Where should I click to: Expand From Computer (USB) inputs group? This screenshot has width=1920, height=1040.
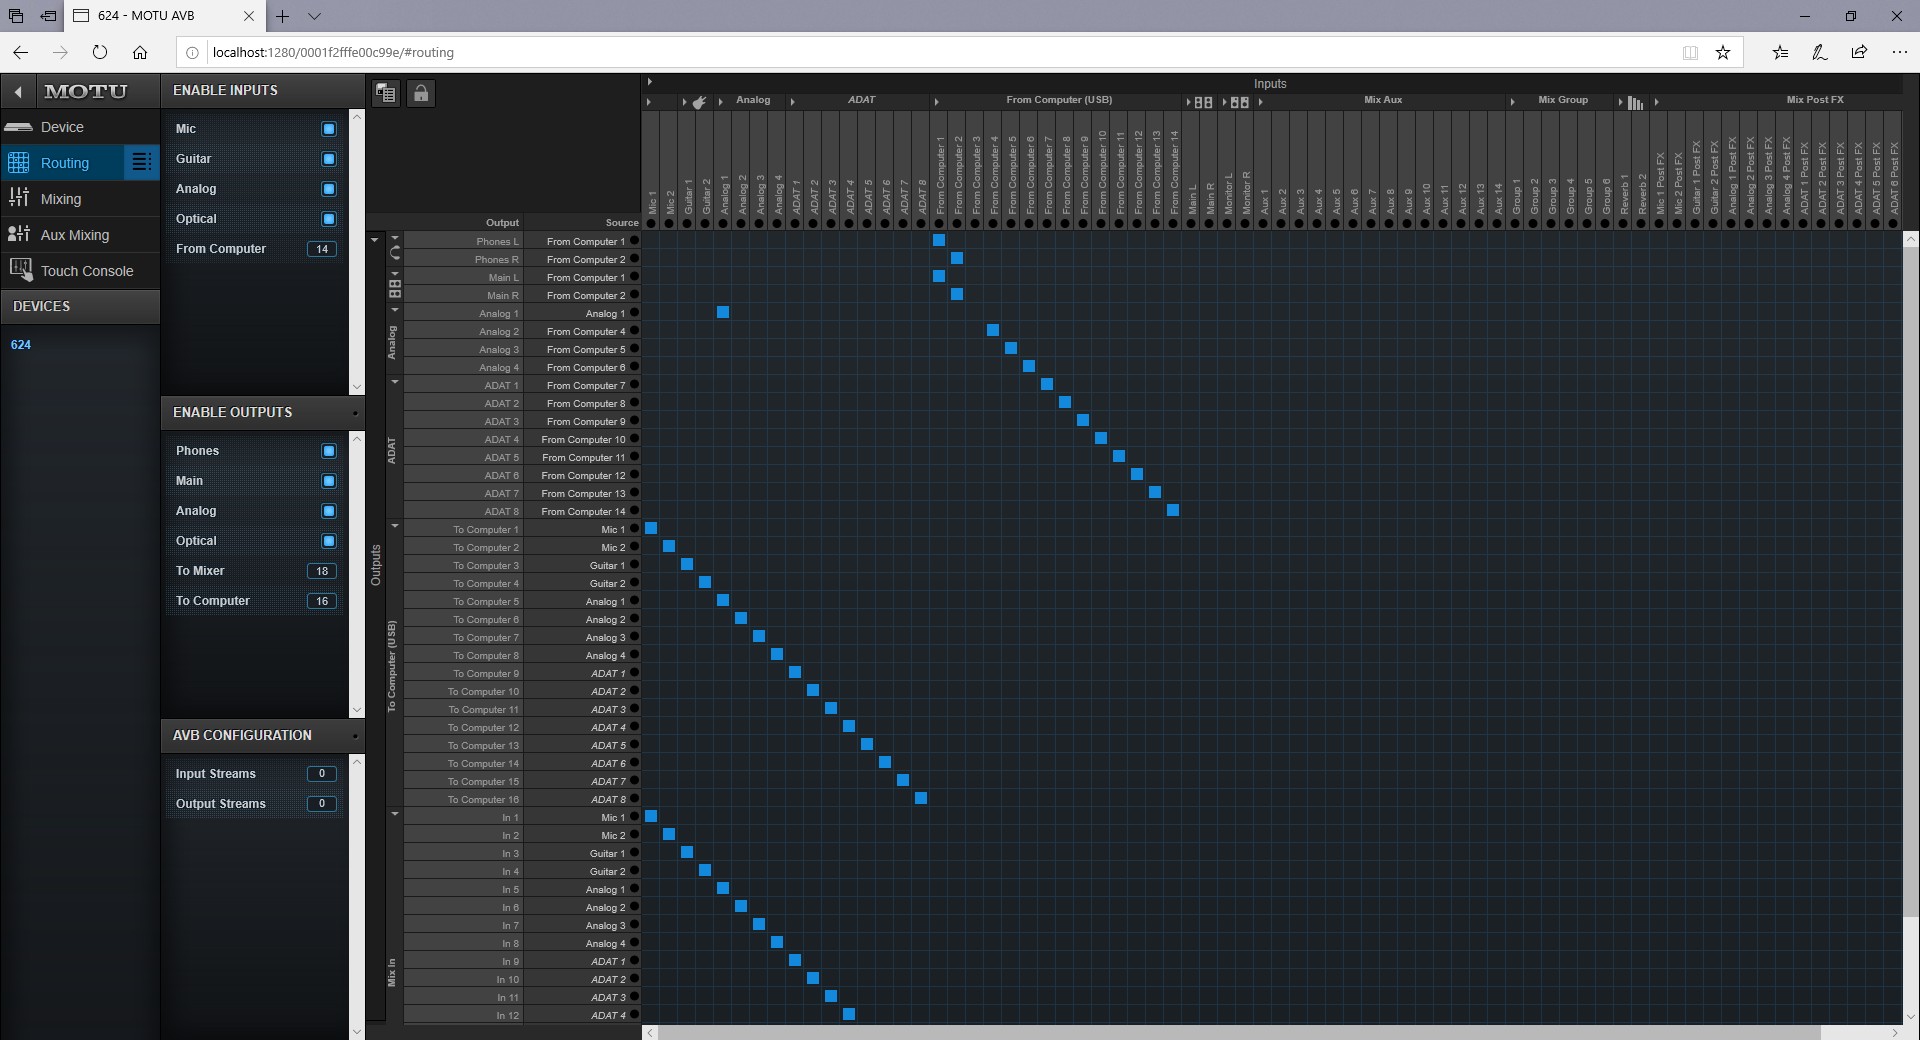(x=936, y=101)
